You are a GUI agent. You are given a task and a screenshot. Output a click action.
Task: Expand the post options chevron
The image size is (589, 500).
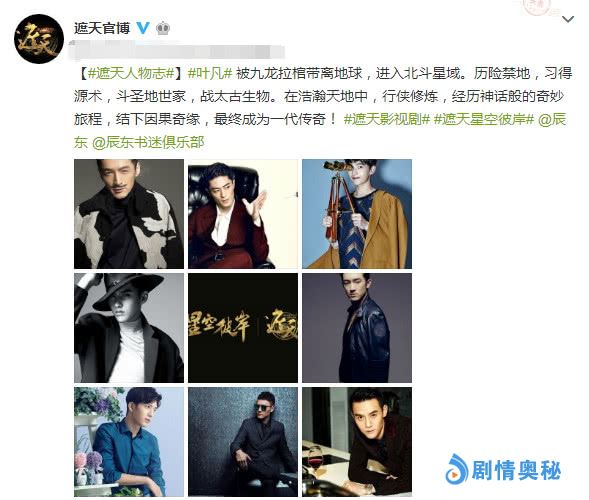tap(568, 19)
